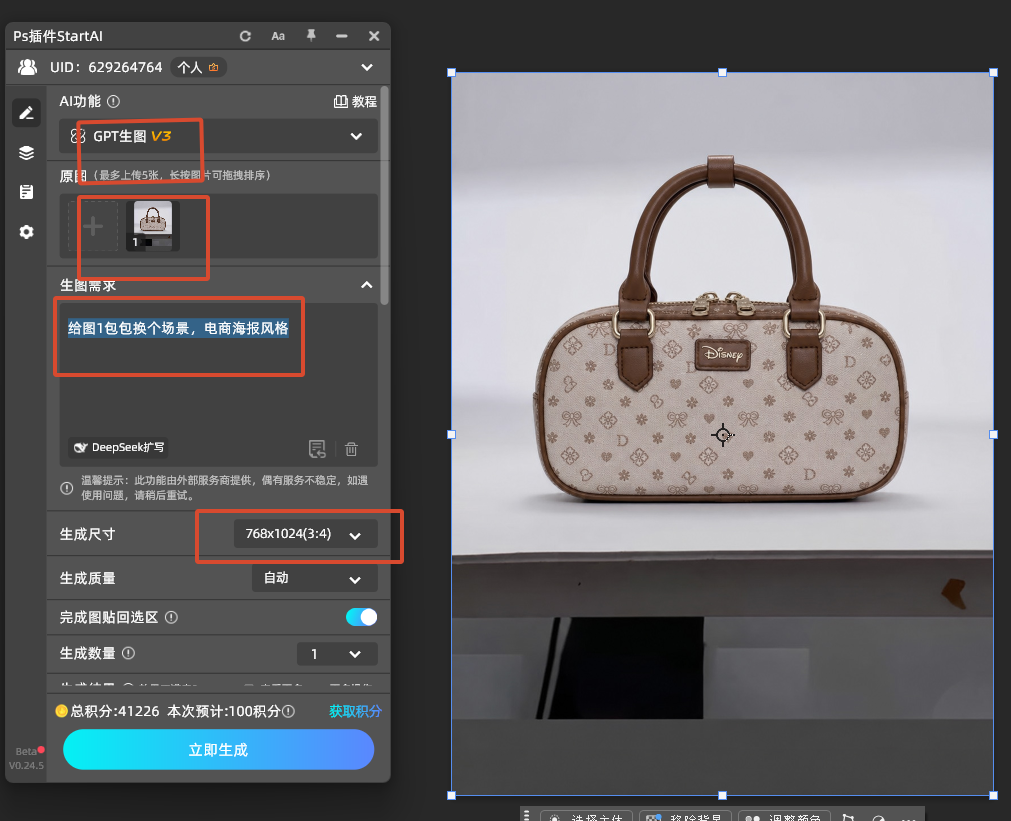Click the info icon beside 完成图贴回选区

click(x=172, y=617)
